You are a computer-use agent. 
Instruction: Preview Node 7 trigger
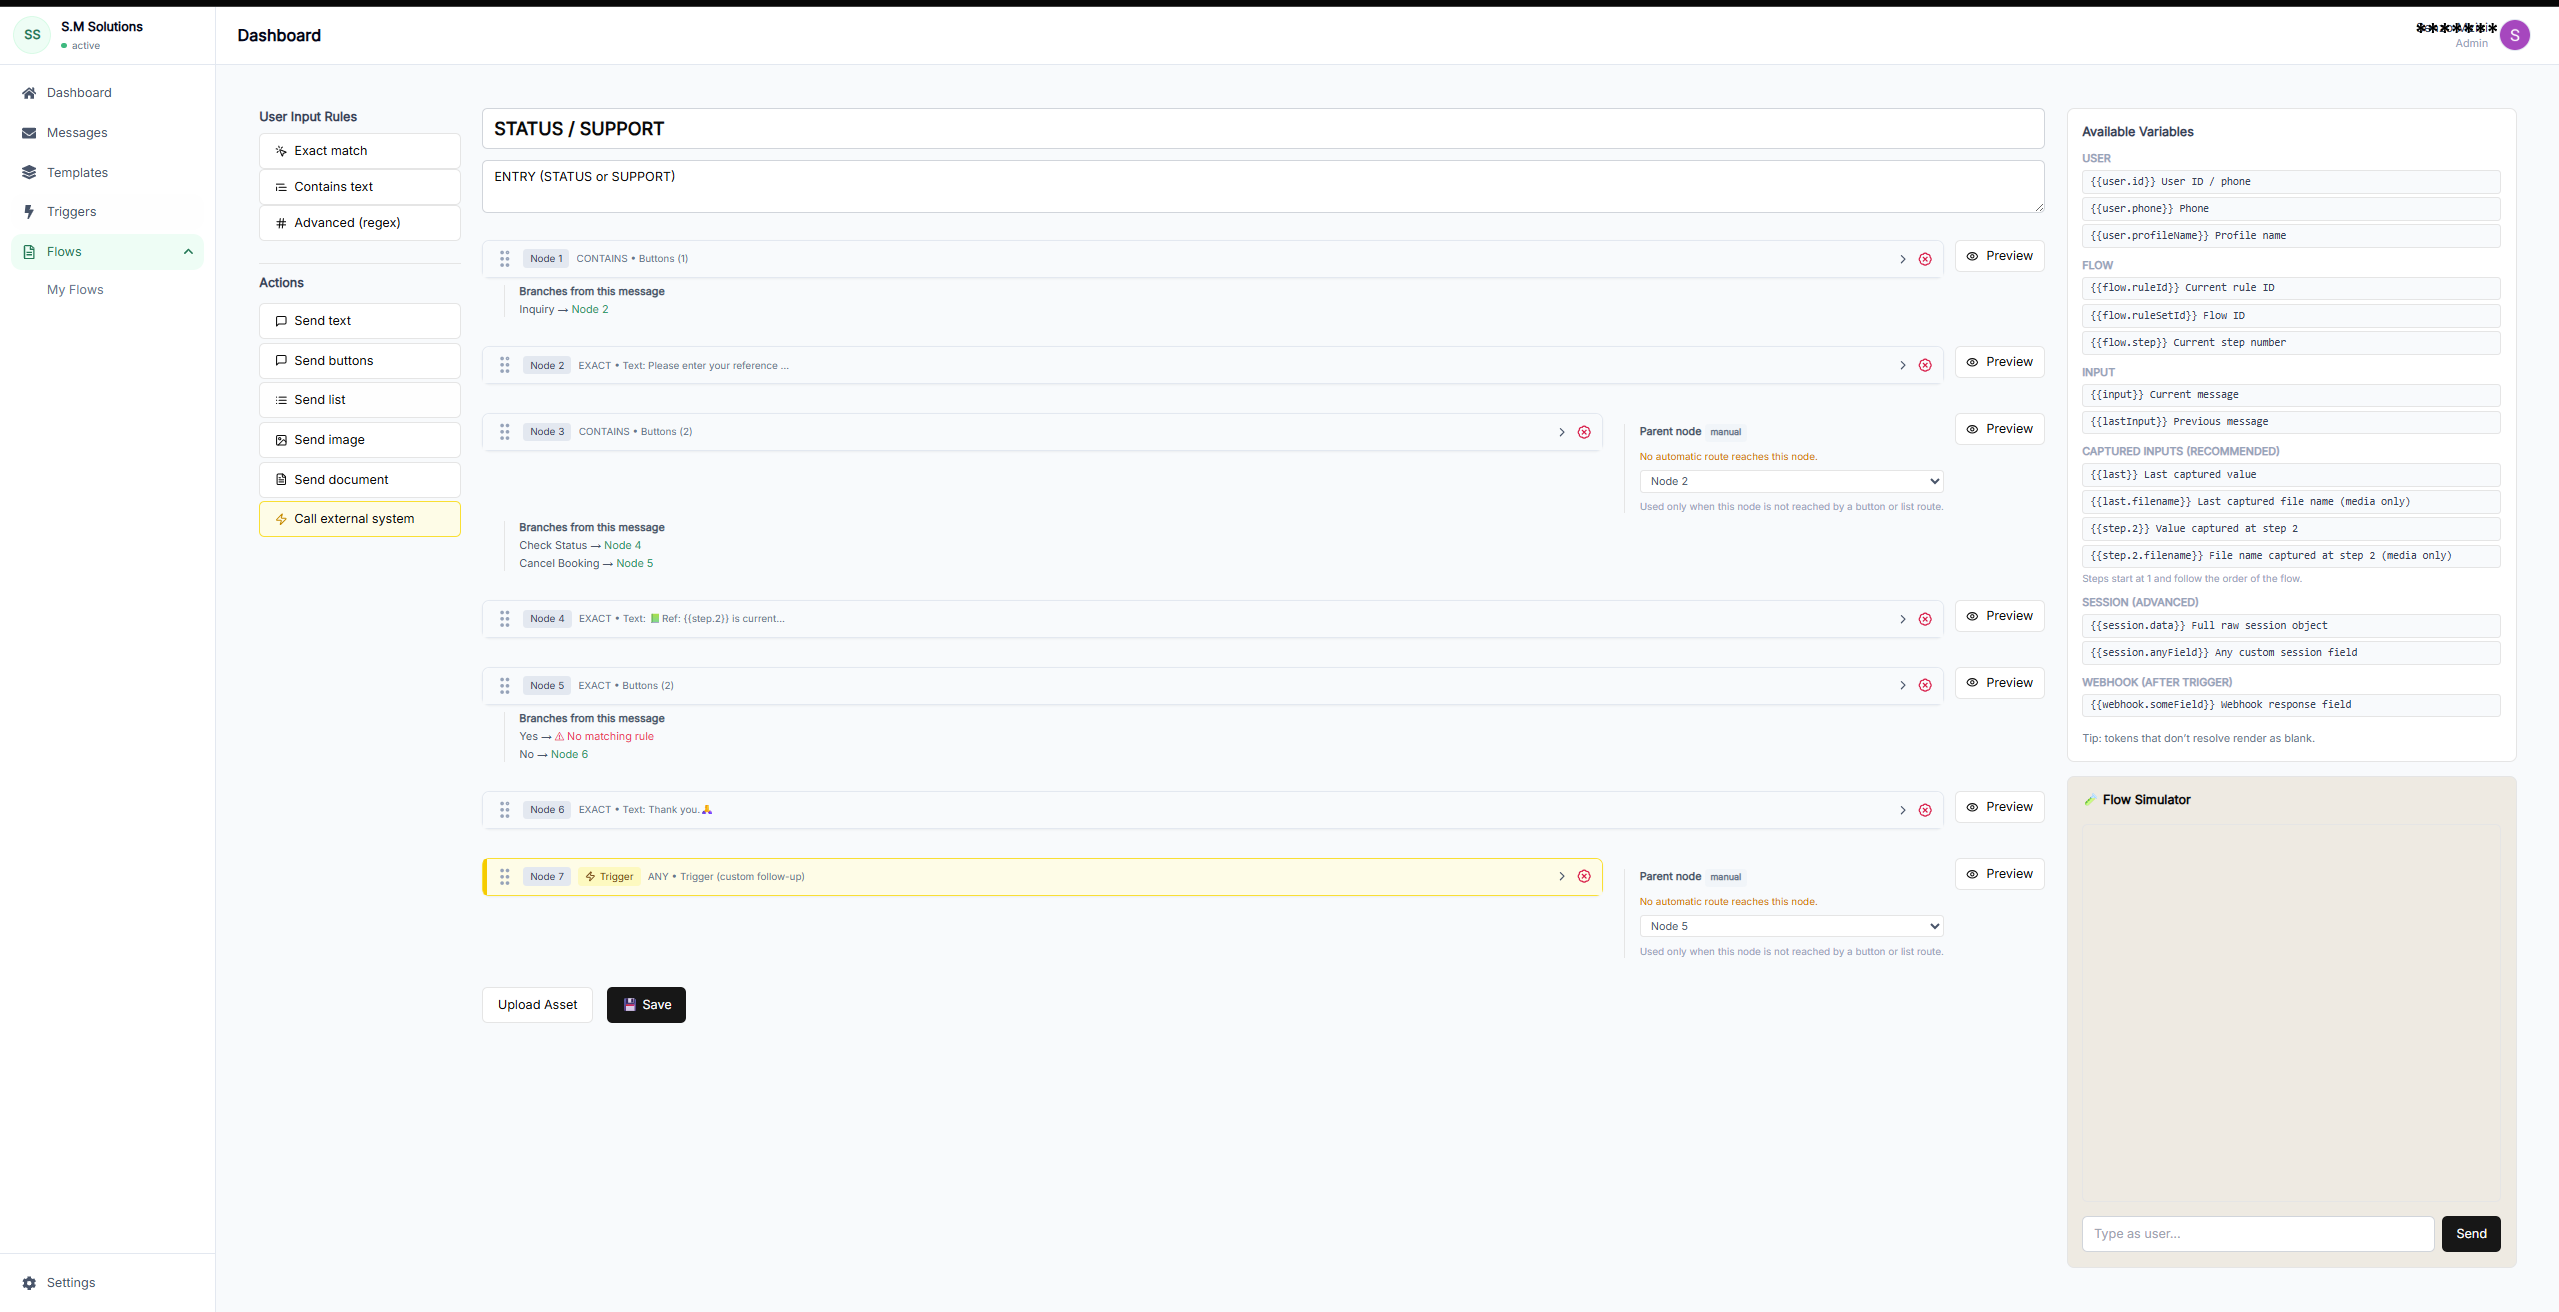1999,874
